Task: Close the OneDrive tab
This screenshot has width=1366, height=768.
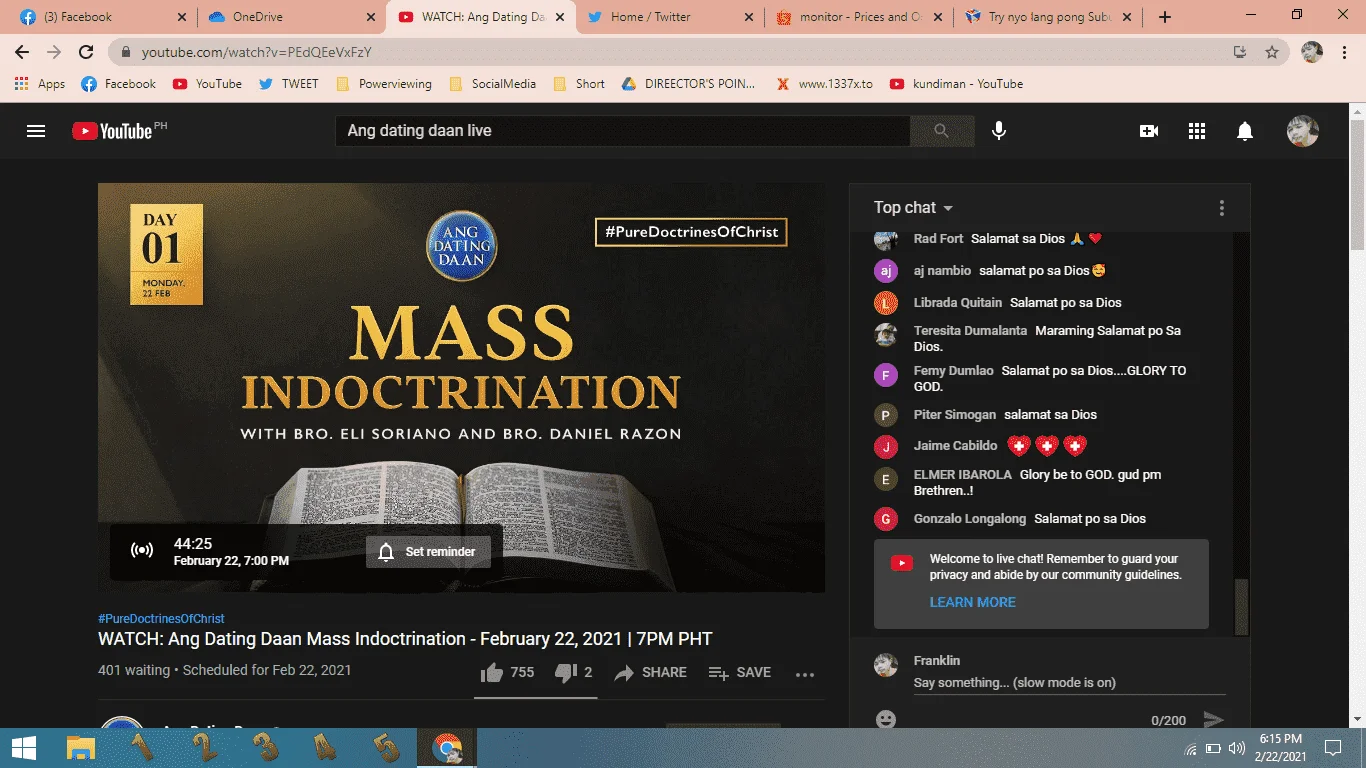Action: coord(371,17)
